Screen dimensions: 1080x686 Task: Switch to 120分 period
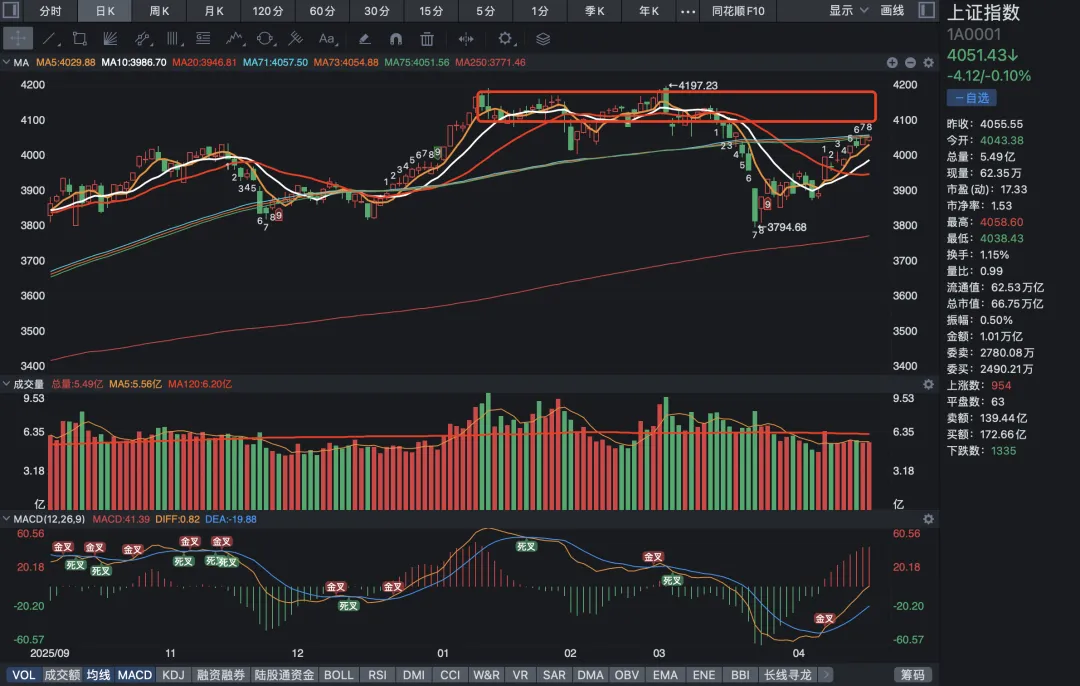pyautogui.click(x=267, y=11)
